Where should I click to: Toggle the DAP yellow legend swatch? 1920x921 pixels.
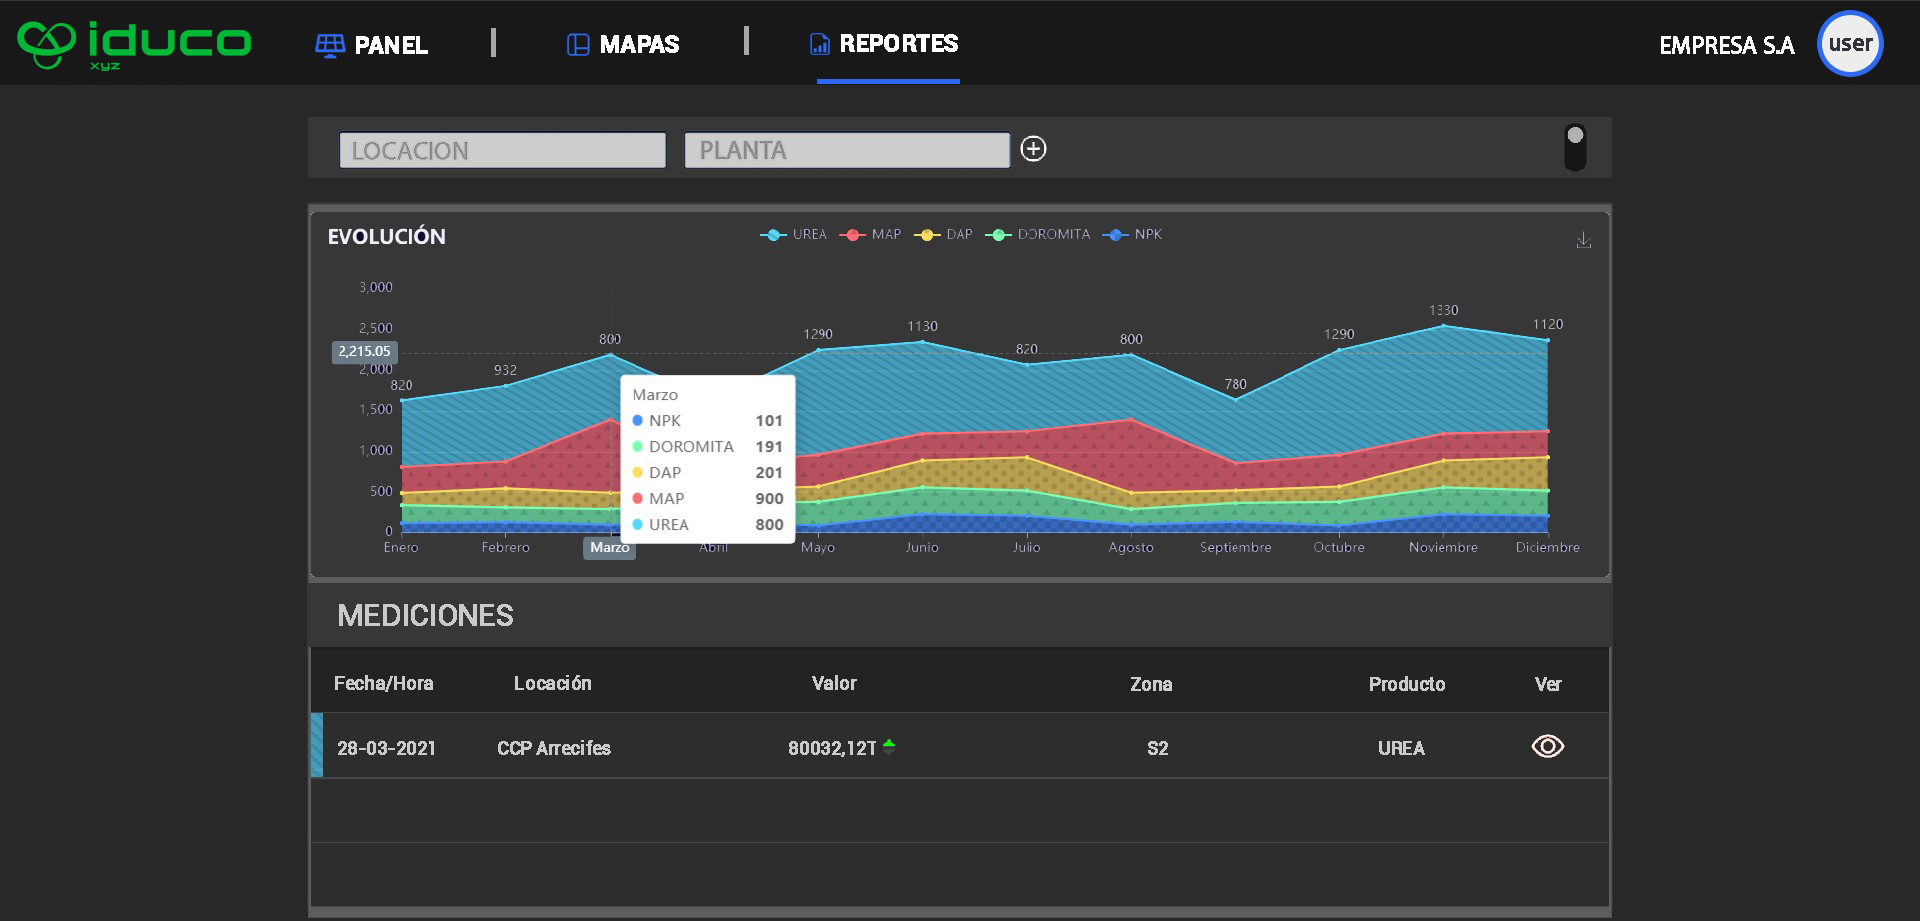point(927,235)
